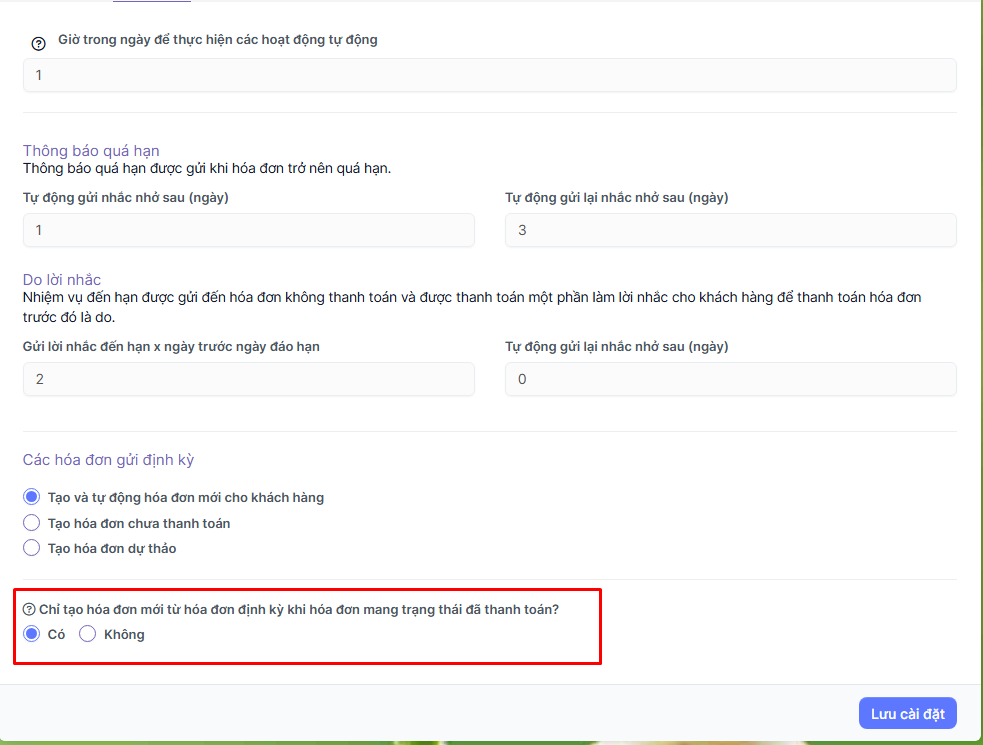Click the "Do lời nhắc" section heading
The width and height of the screenshot is (983, 745).
point(62,280)
